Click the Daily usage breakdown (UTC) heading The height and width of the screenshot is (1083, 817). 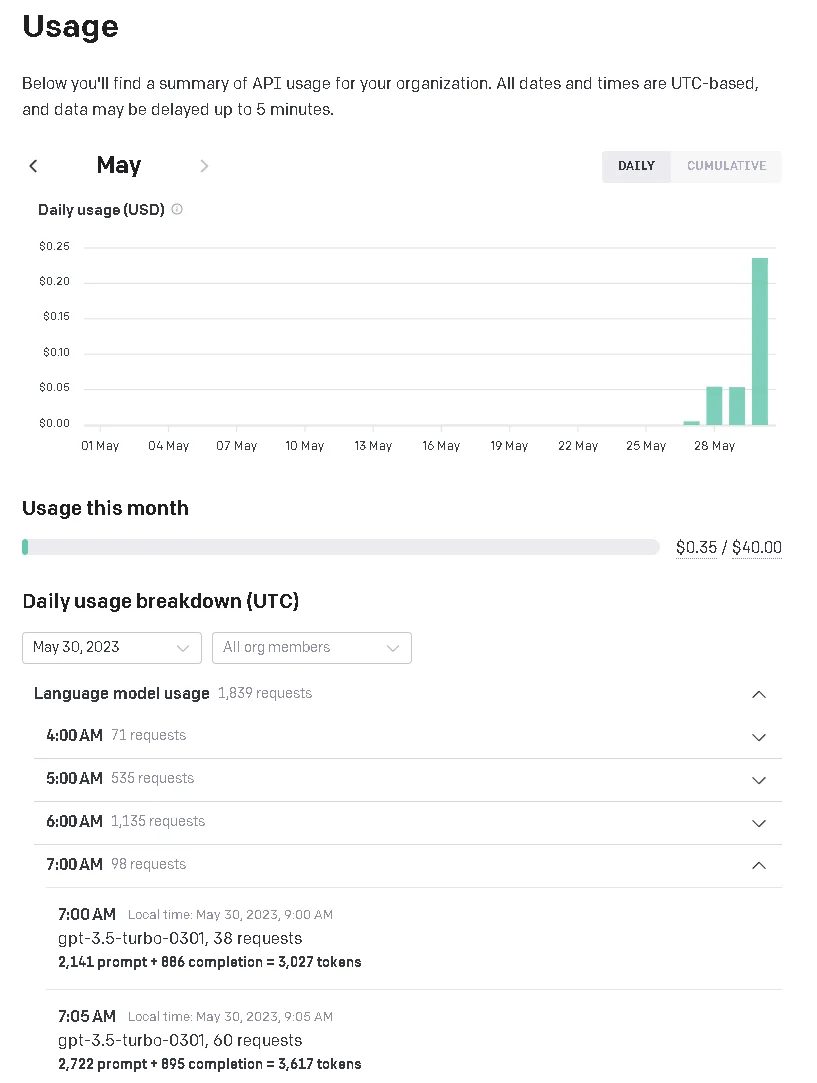click(x=160, y=602)
